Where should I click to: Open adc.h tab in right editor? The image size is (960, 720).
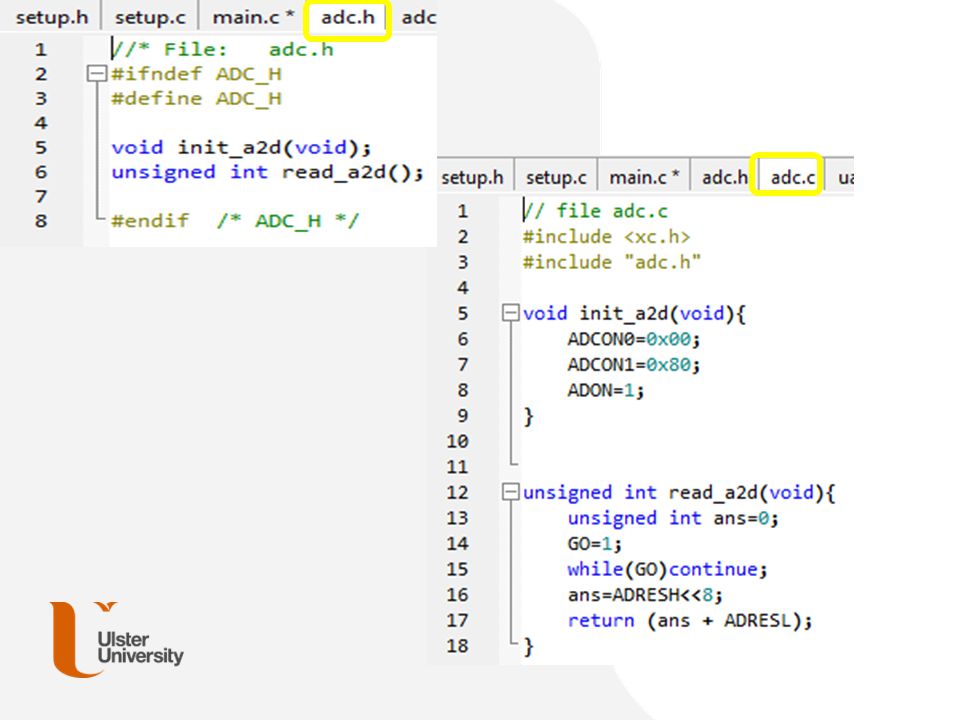tap(724, 178)
